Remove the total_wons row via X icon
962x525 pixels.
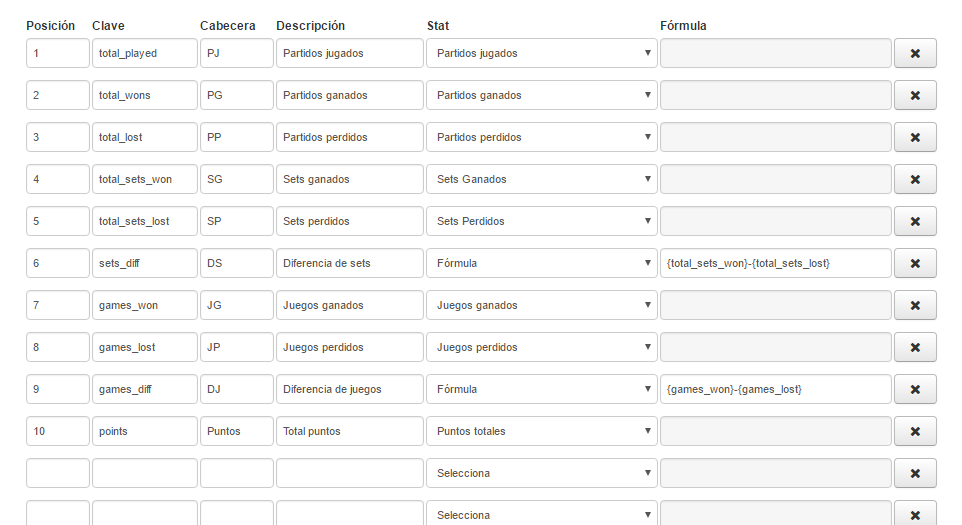click(915, 95)
